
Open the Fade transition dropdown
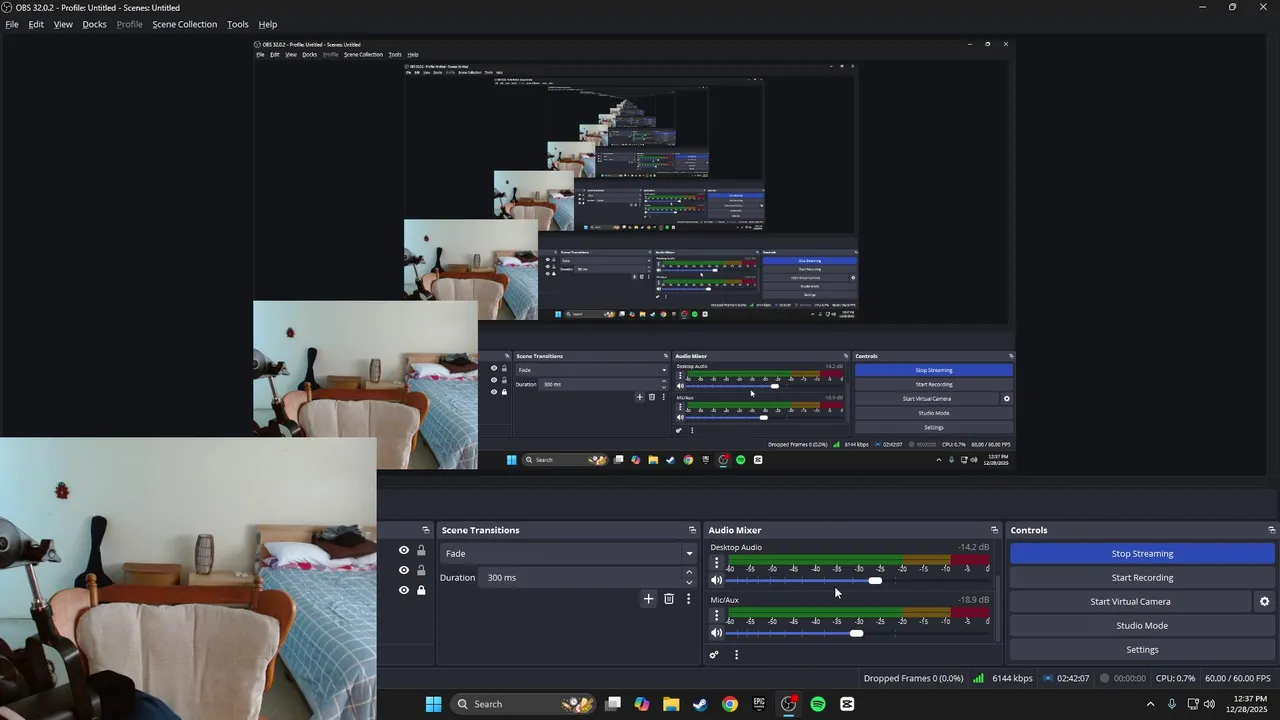pyautogui.click(x=569, y=553)
